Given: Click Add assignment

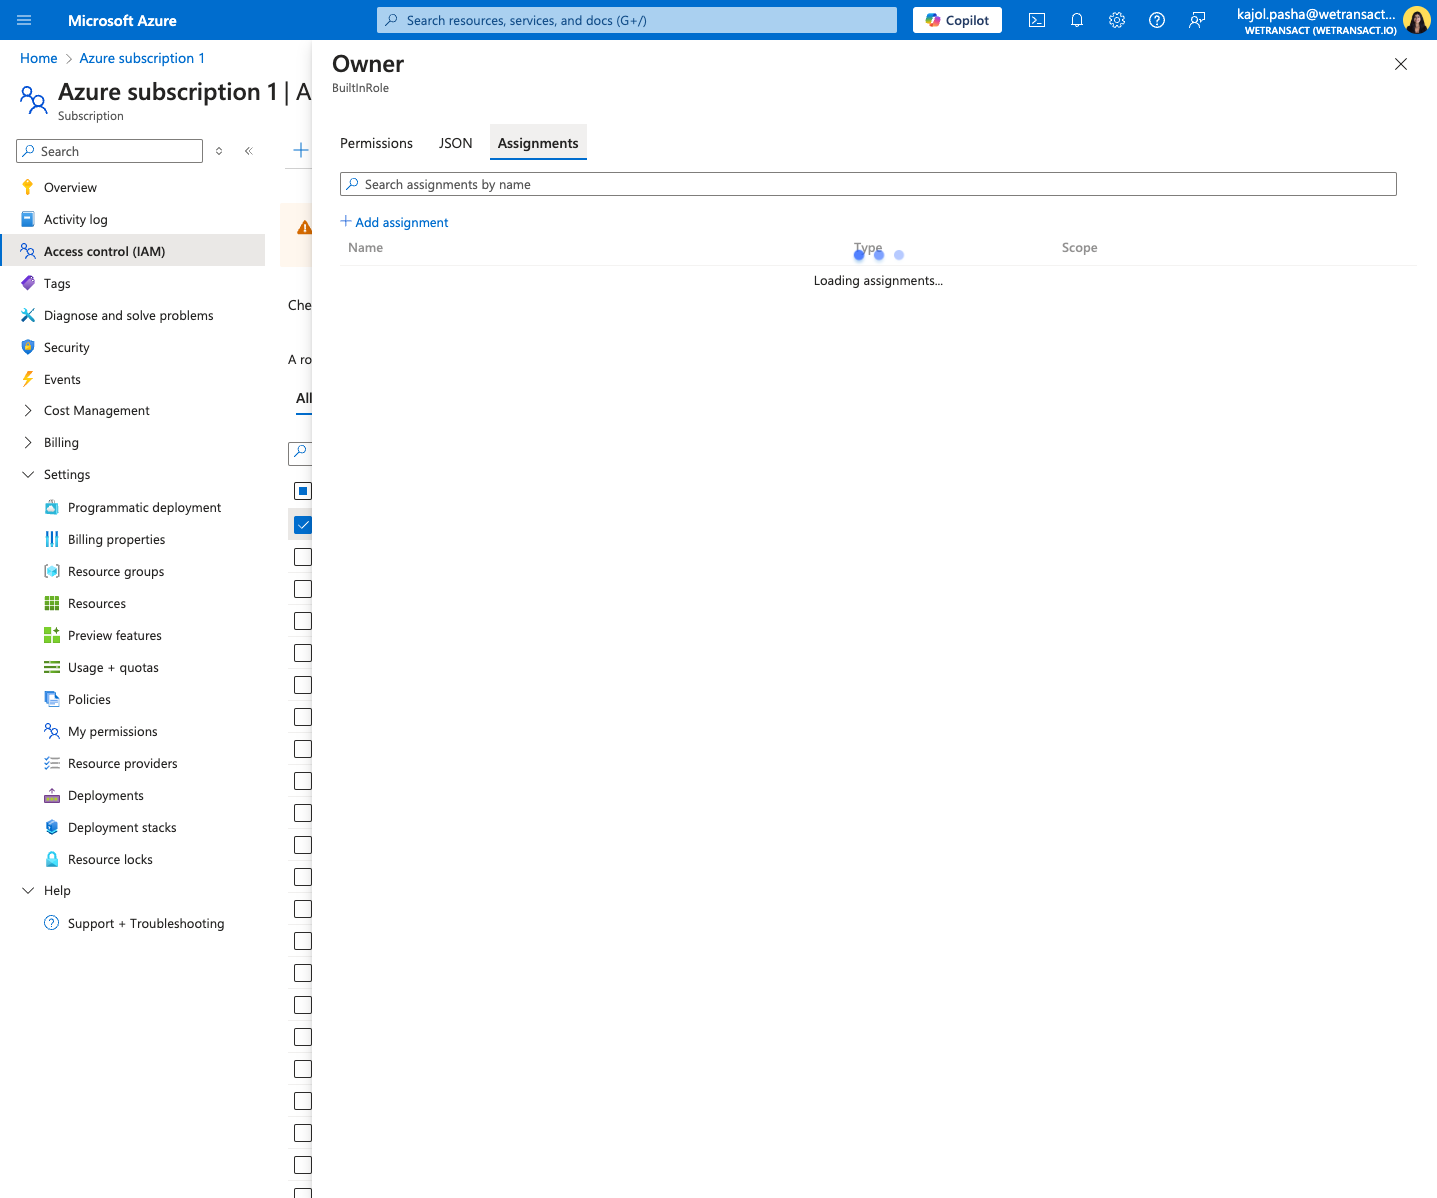Looking at the screenshot, I should (x=394, y=222).
